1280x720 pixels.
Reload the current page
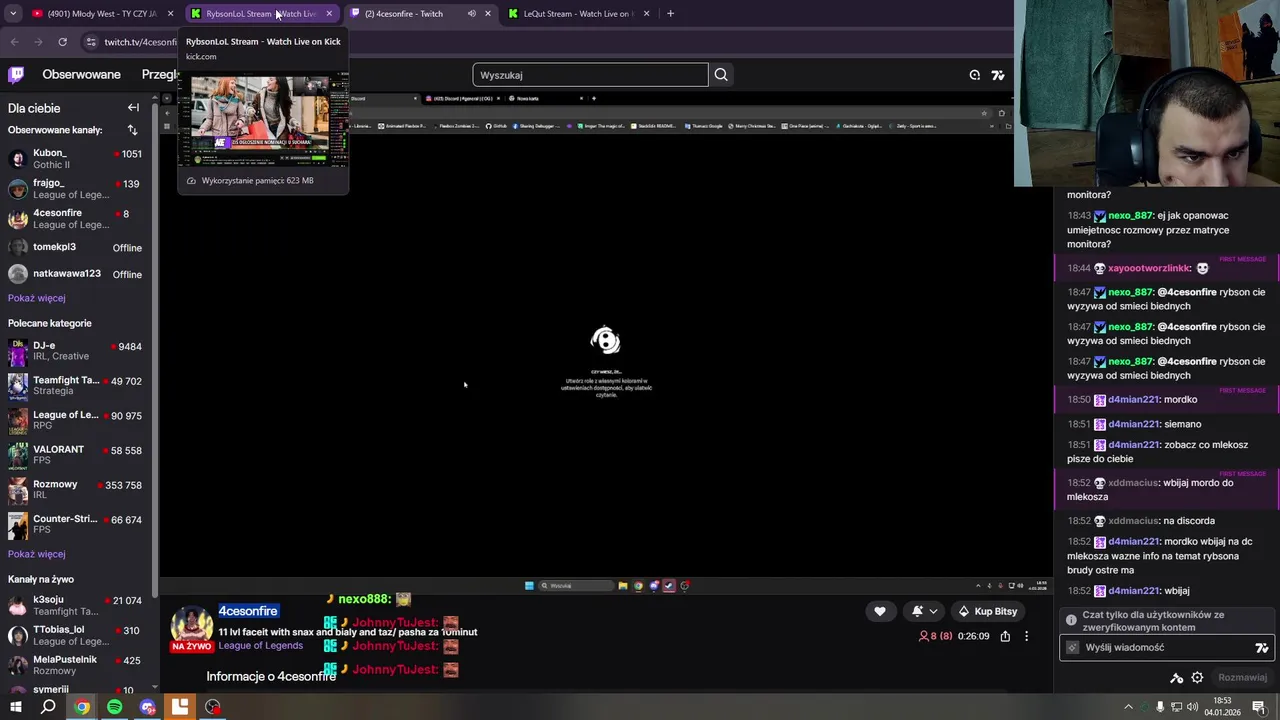(62, 42)
